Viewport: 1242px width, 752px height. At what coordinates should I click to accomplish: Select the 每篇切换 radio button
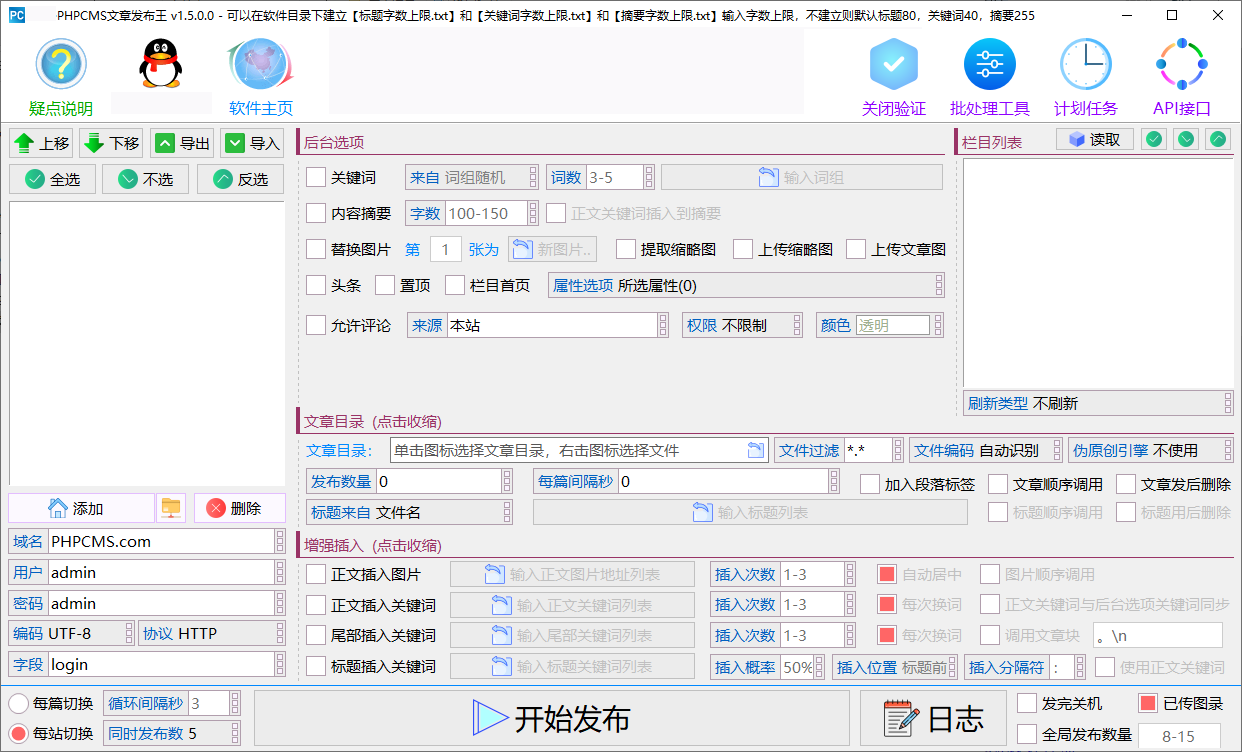[x=19, y=703]
